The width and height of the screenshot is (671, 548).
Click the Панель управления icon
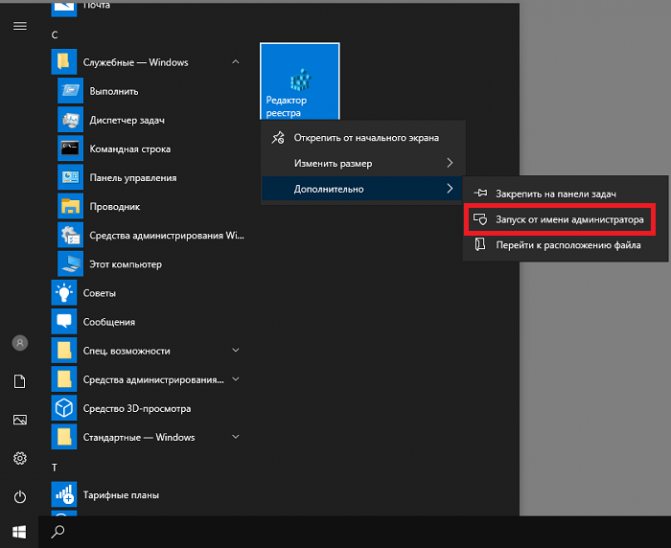tap(70, 177)
